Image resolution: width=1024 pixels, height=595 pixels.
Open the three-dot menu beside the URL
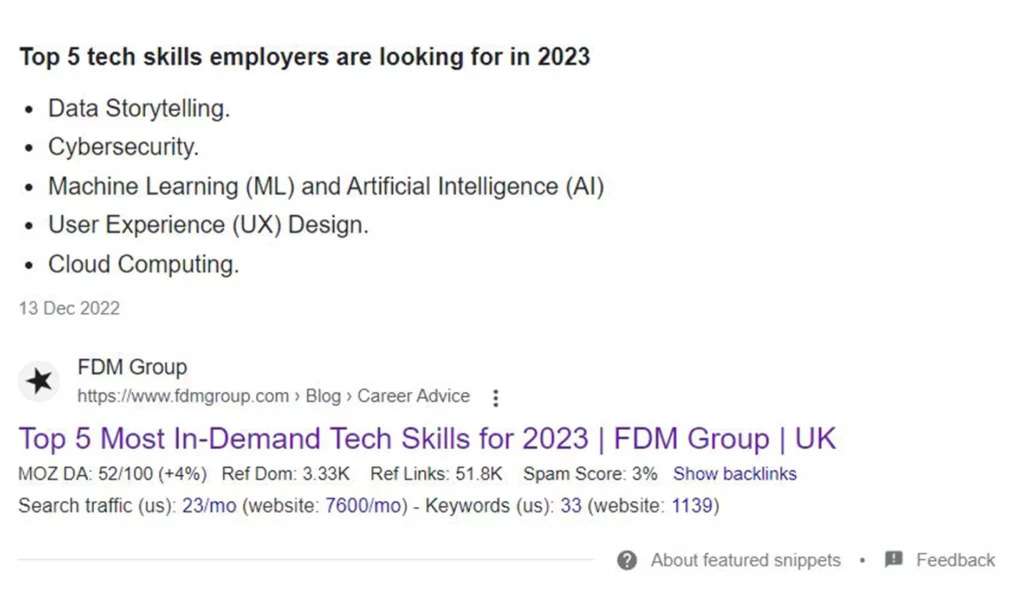point(496,398)
